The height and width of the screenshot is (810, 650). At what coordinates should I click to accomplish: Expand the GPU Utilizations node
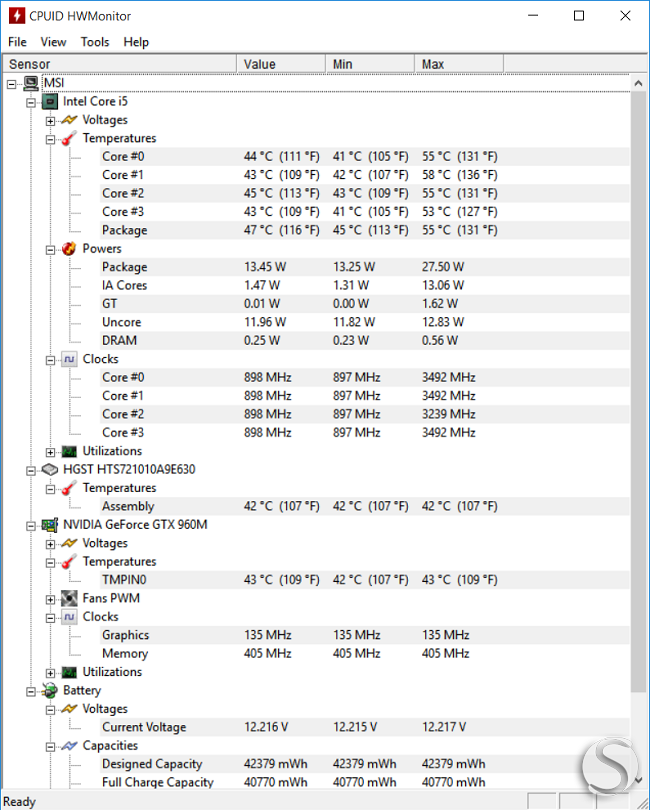coord(50,673)
